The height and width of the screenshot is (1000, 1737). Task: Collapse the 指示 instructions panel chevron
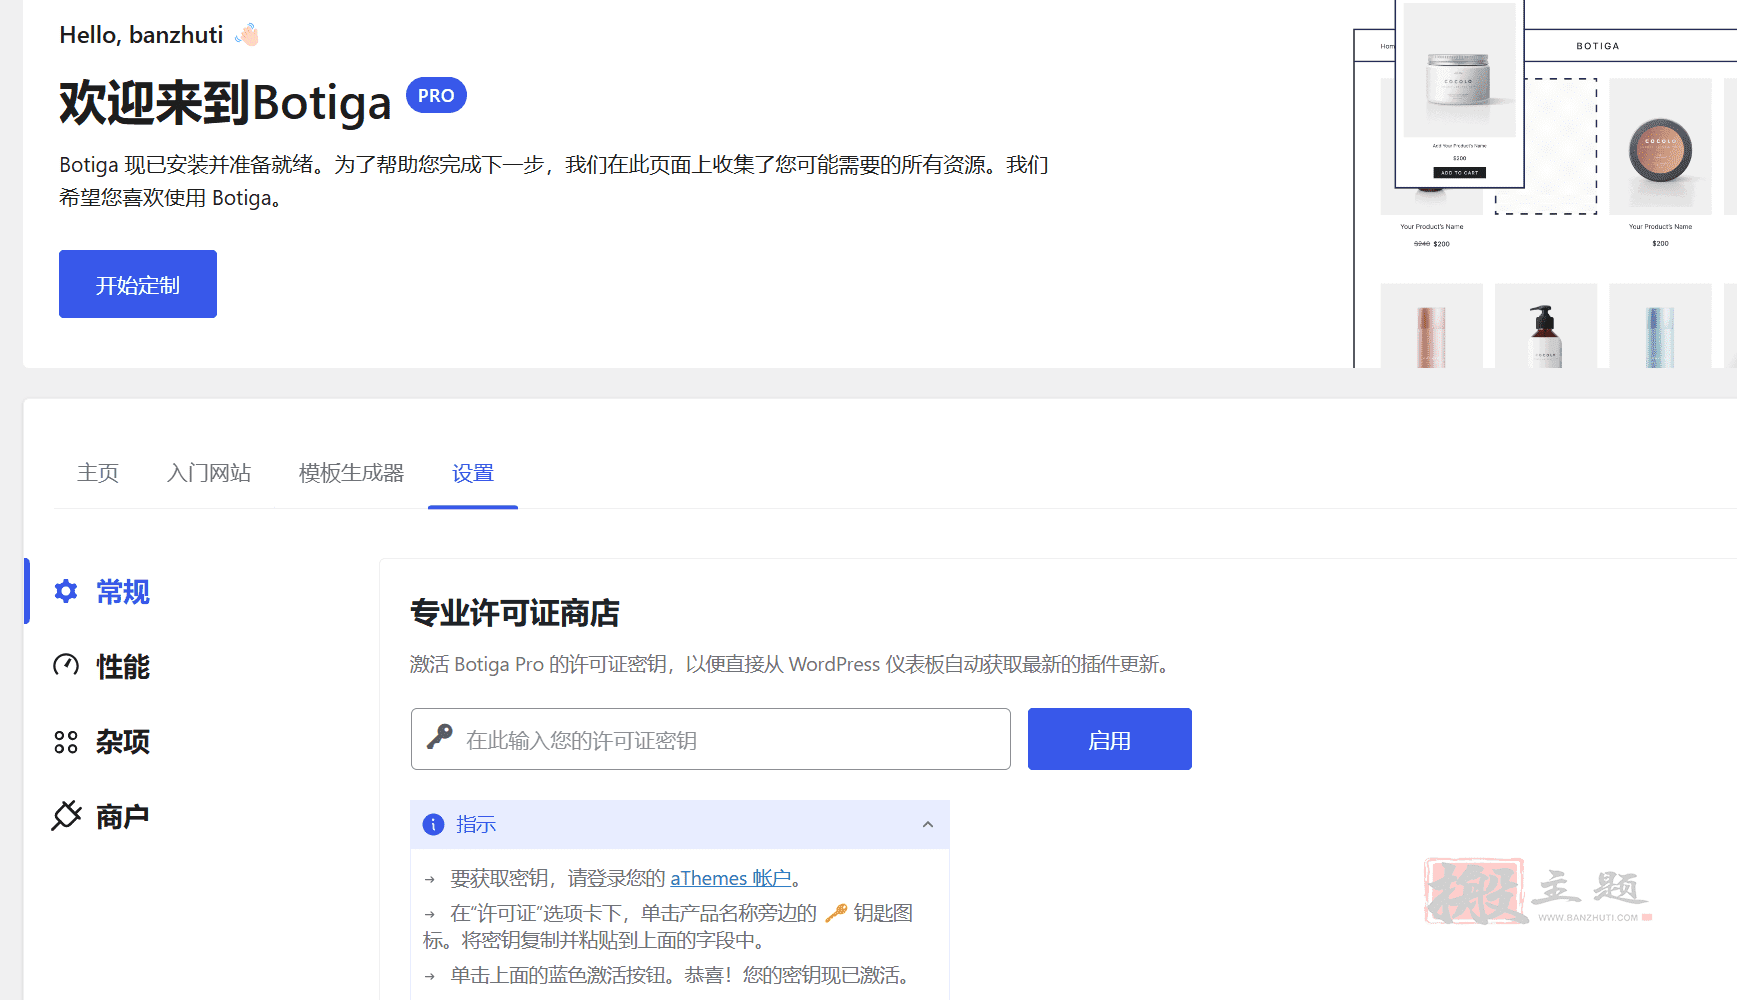(x=928, y=824)
